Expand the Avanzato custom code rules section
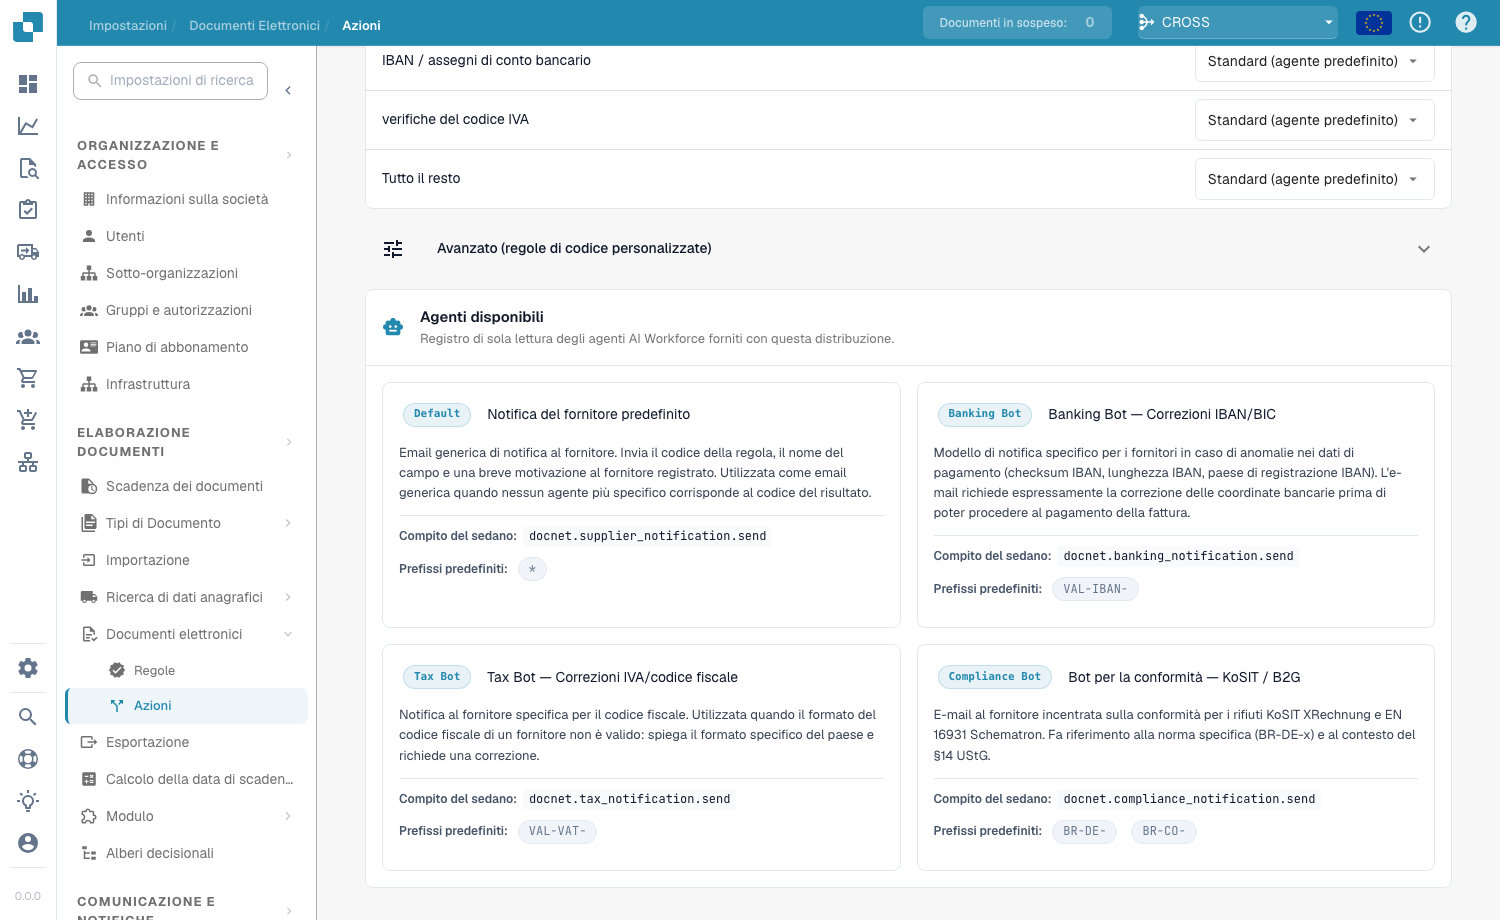1500x920 pixels. (908, 249)
